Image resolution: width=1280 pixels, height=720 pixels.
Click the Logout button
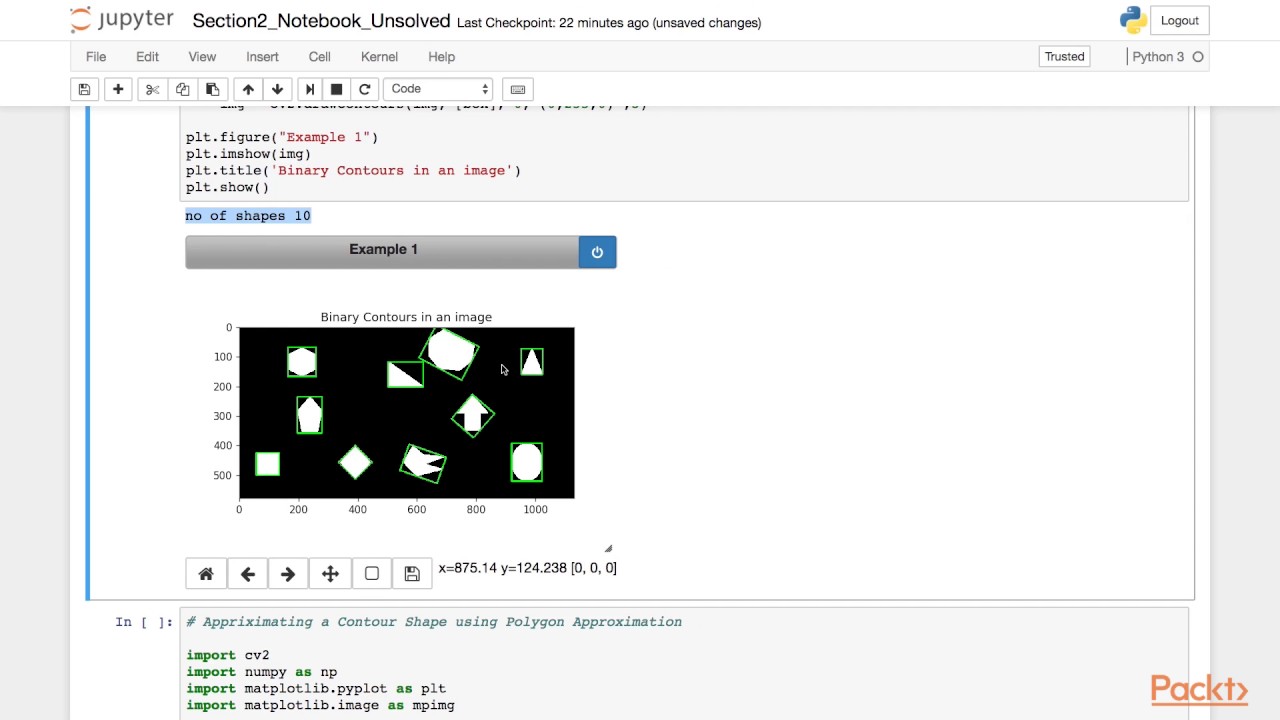click(1179, 21)
